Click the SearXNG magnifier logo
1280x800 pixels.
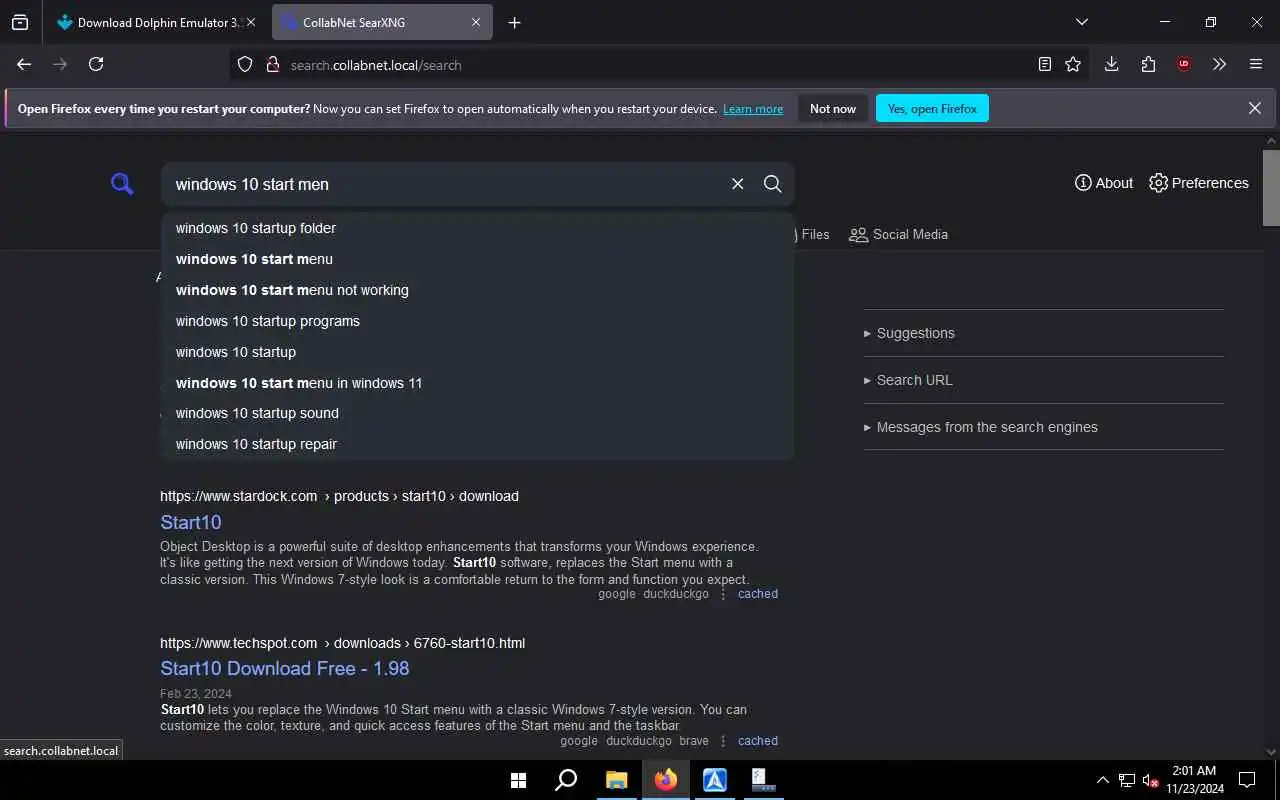pyautogui.click(x=122, y=184)
